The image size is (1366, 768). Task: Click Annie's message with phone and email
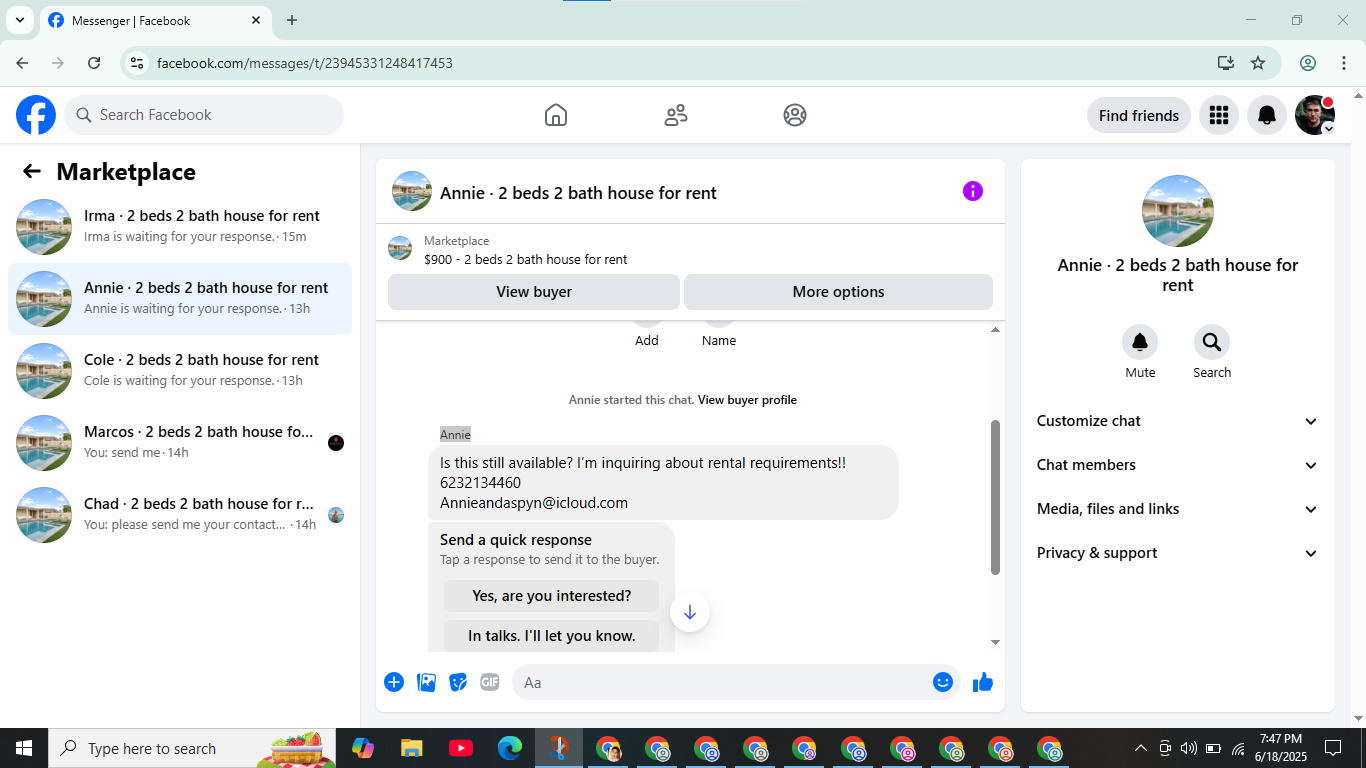663,482
